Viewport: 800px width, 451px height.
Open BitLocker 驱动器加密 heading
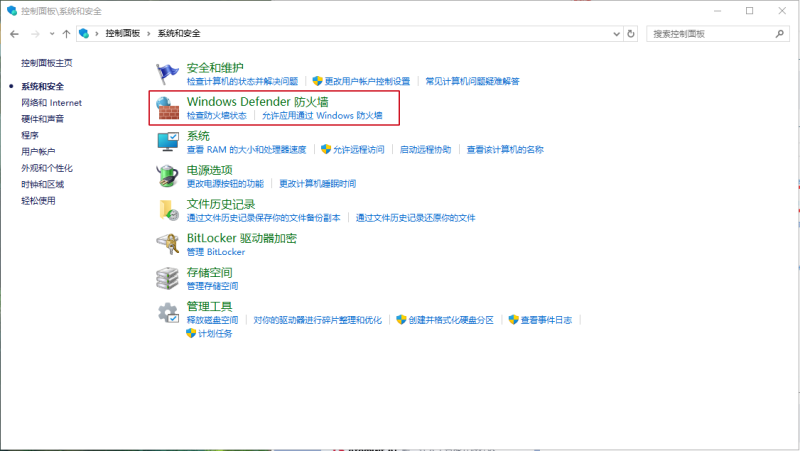click(241, 238)
